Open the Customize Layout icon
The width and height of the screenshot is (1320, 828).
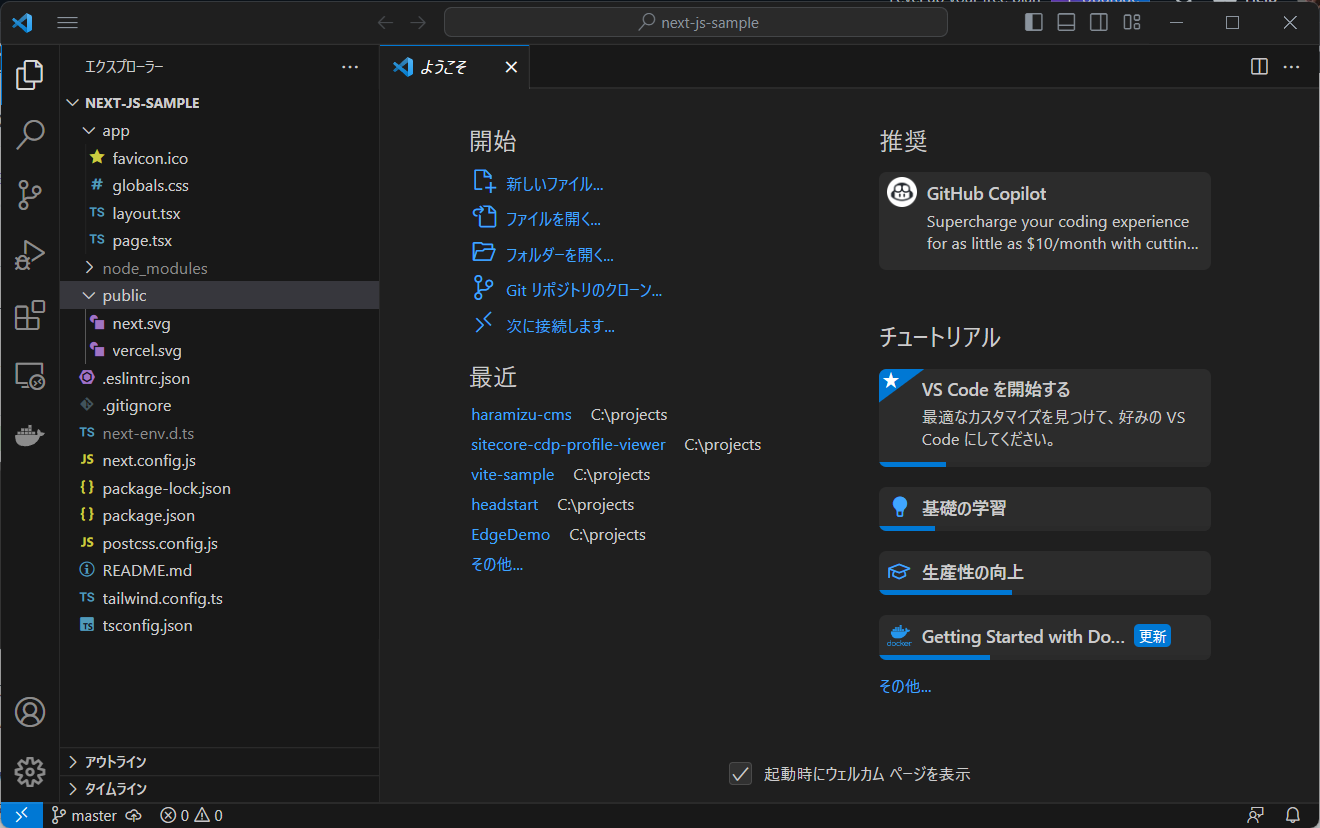[1131, 22]
